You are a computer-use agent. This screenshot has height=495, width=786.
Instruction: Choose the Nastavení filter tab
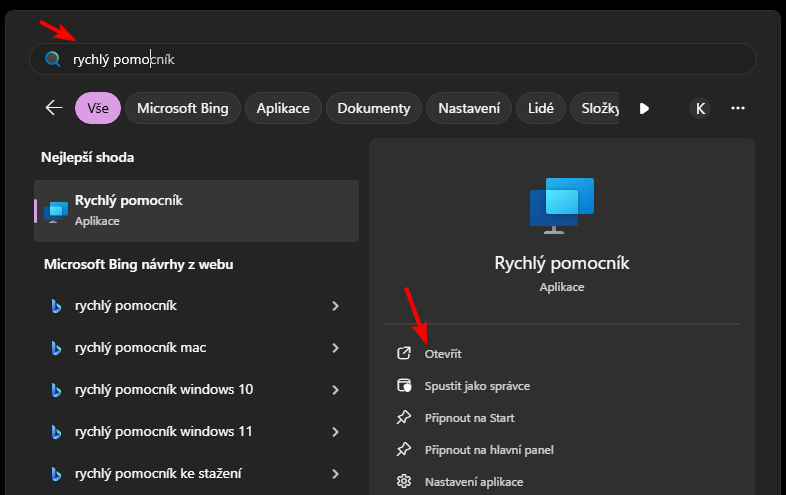coord(470,108)
